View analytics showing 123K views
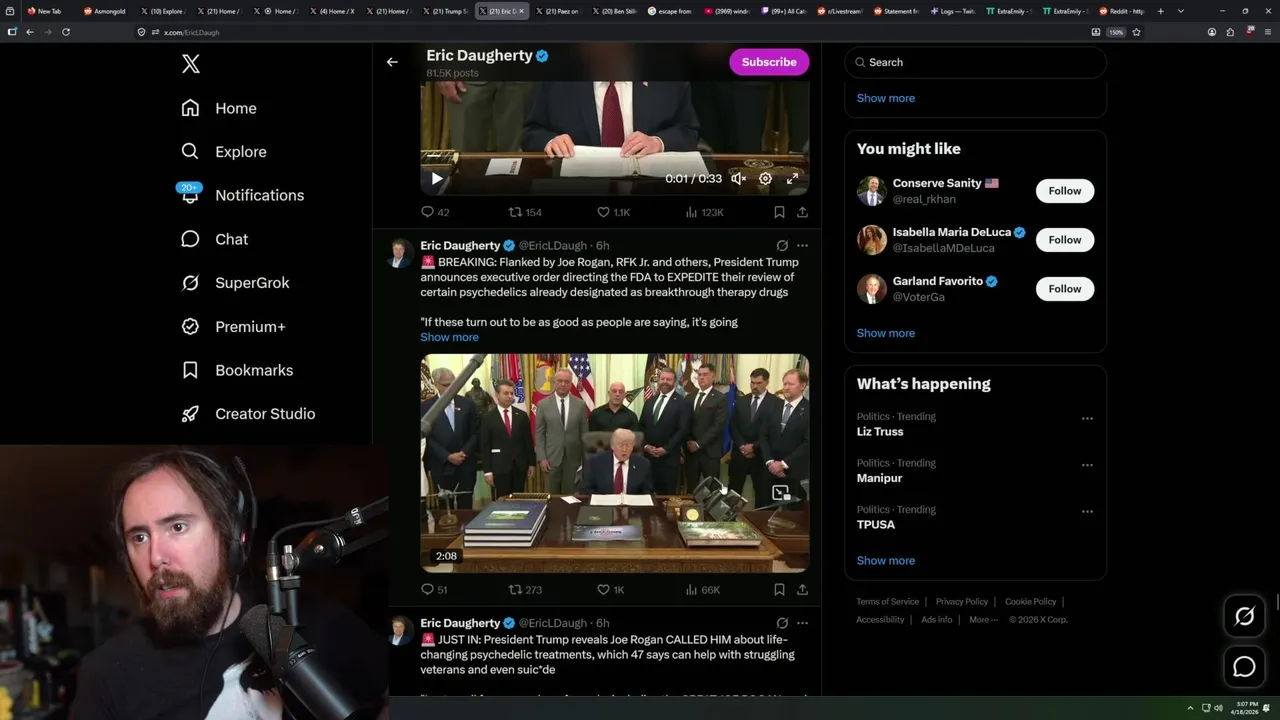 (x=705, y=212)
